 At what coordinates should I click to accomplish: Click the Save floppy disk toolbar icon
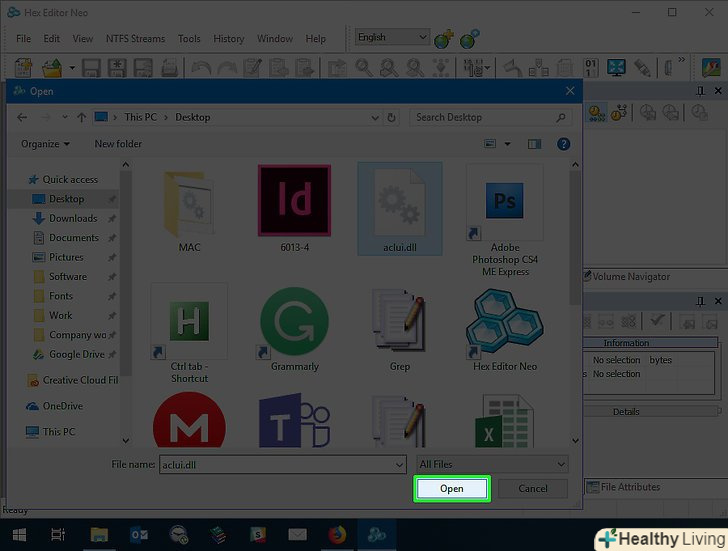(91, 68)
